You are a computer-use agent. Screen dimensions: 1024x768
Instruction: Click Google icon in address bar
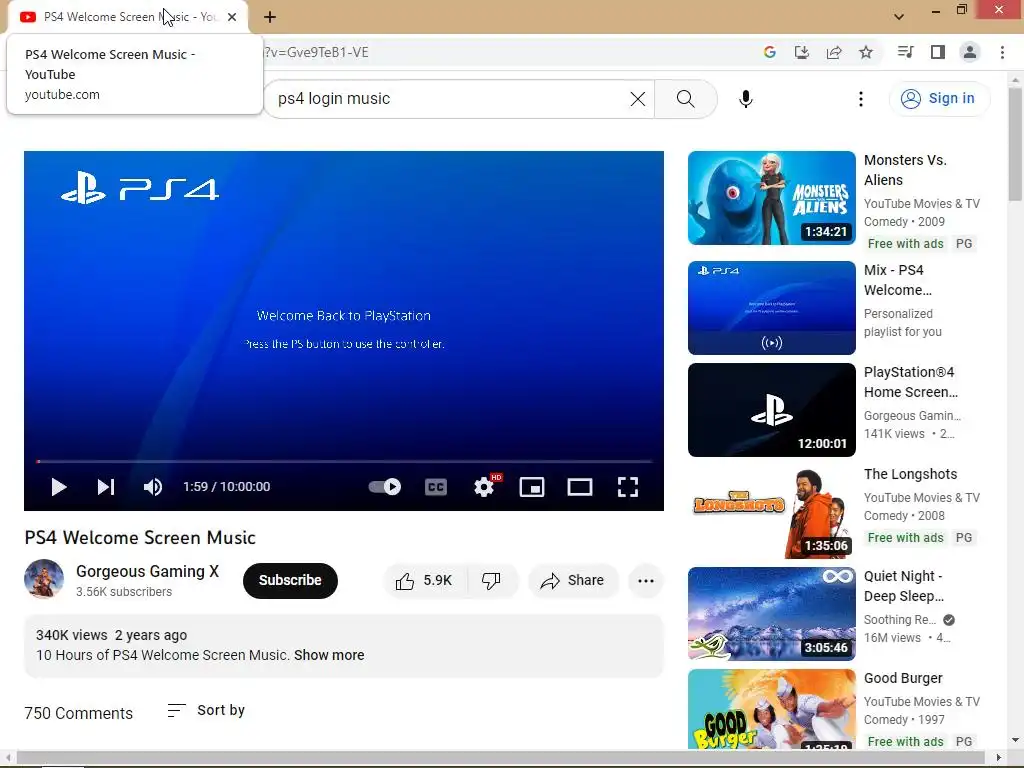(769, 52)
